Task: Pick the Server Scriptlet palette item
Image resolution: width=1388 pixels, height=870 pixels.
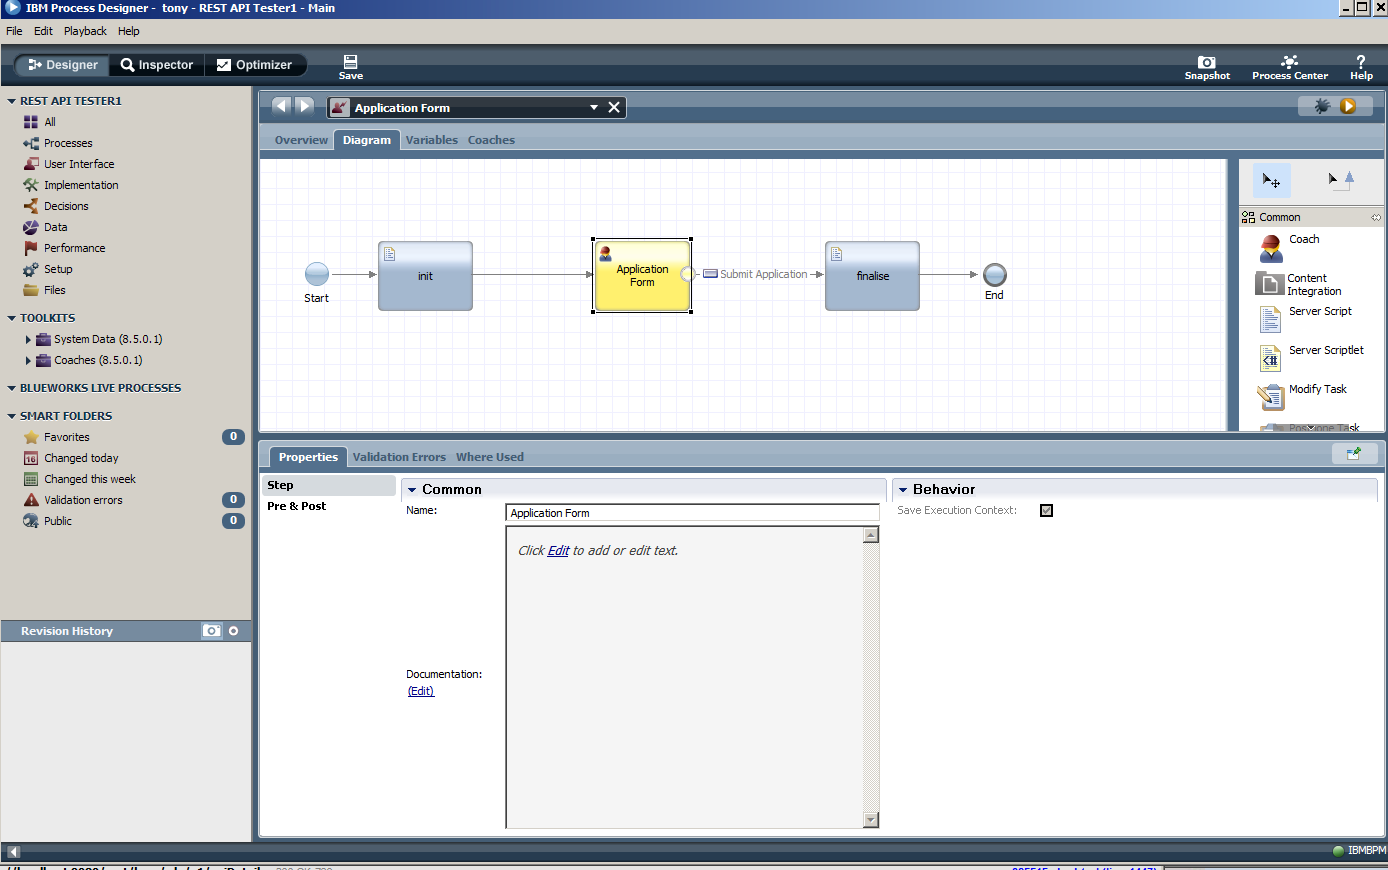Action: [1311, 357]
